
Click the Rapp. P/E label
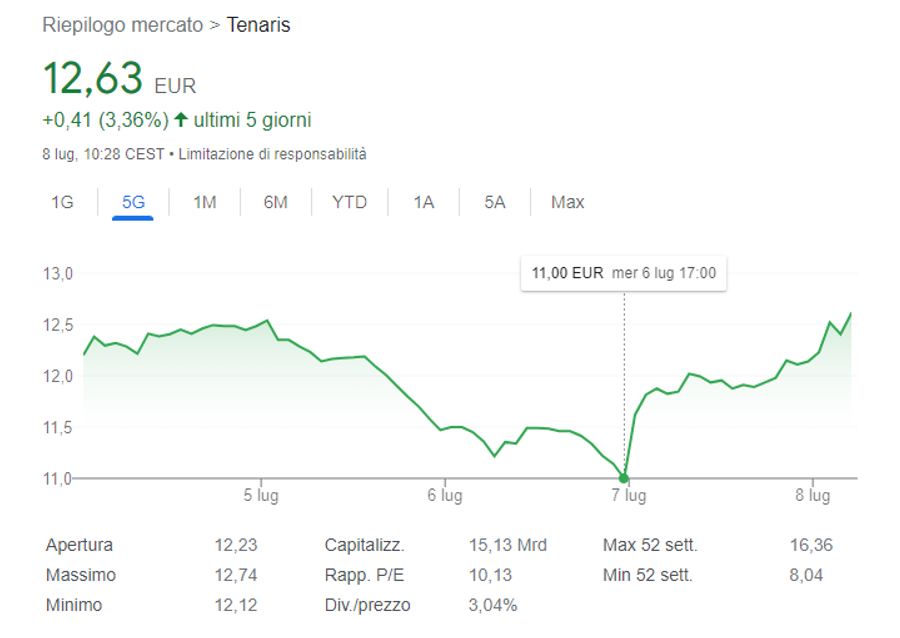click(364, 575)
